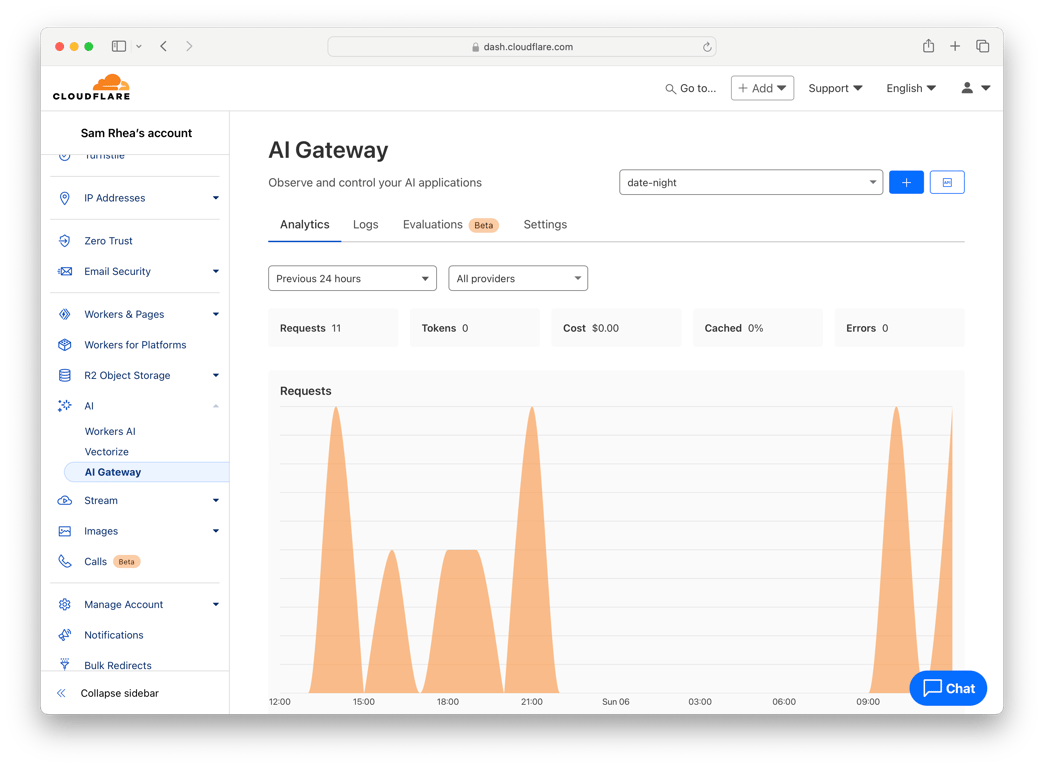Open the blue Chat widget
Screen dimensions: 1044x768
[x=947, y=688]
